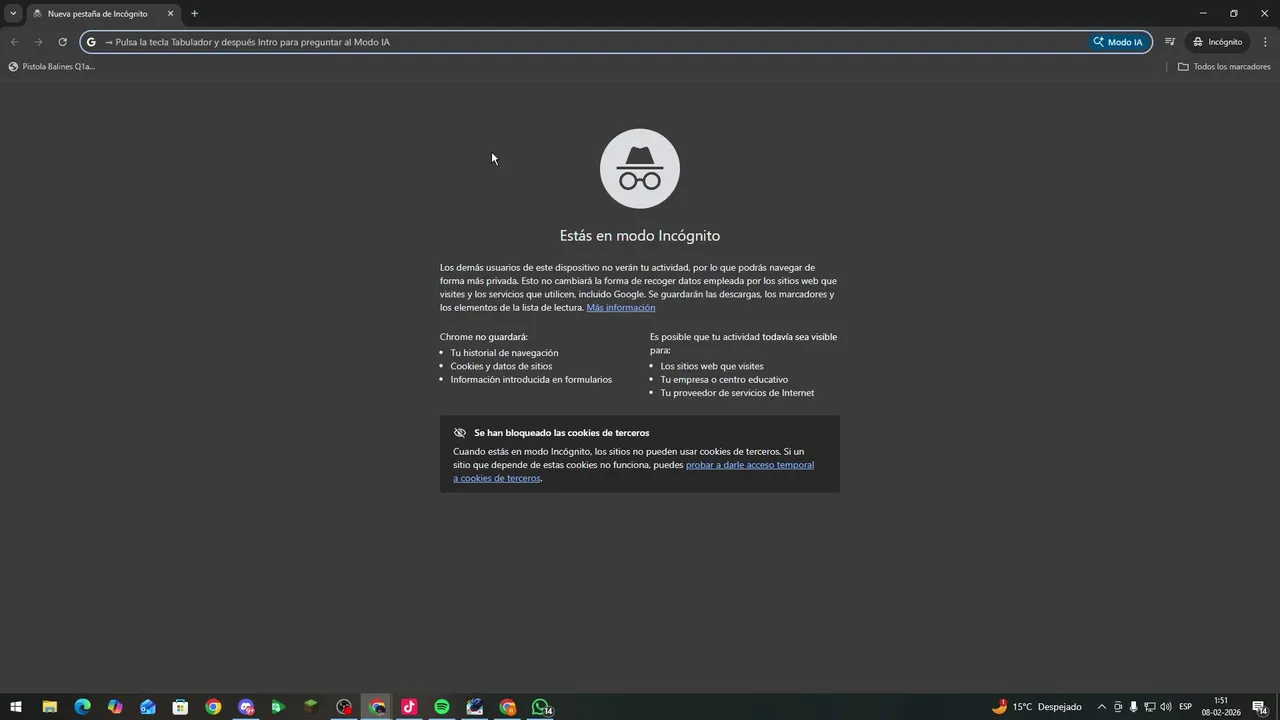The image size is (1280, 720).
Task: Open Spotify from the taskbar
Action: point(442,707)
